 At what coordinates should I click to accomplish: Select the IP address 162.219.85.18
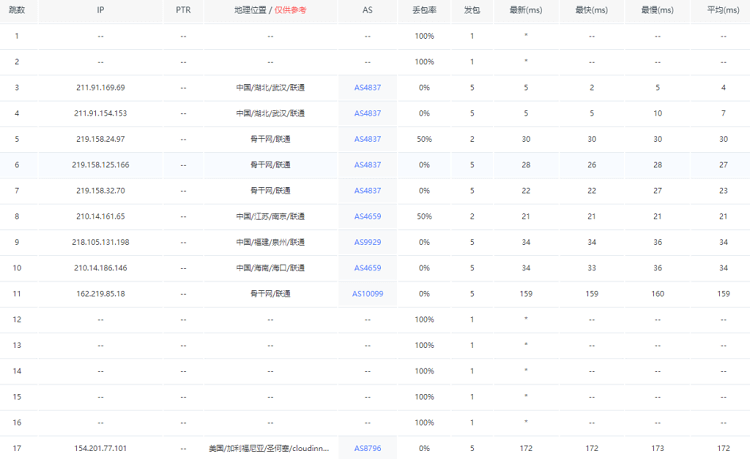coord(100,293)
